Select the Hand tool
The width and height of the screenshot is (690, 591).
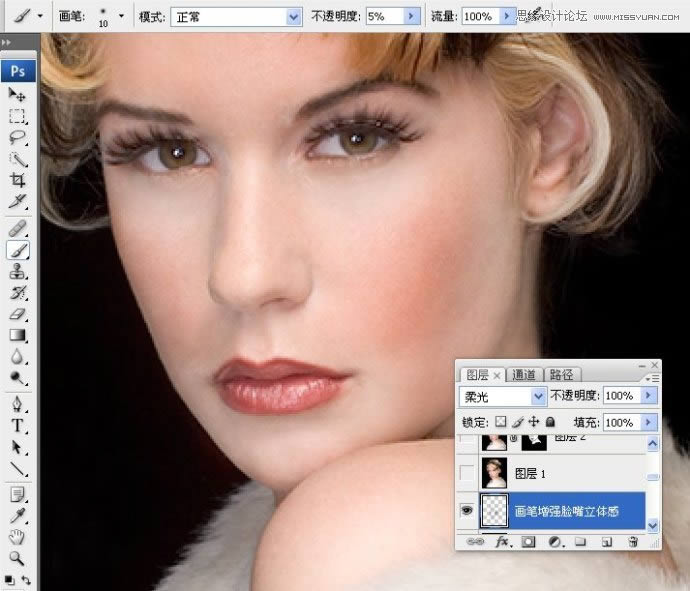[17, 536]
